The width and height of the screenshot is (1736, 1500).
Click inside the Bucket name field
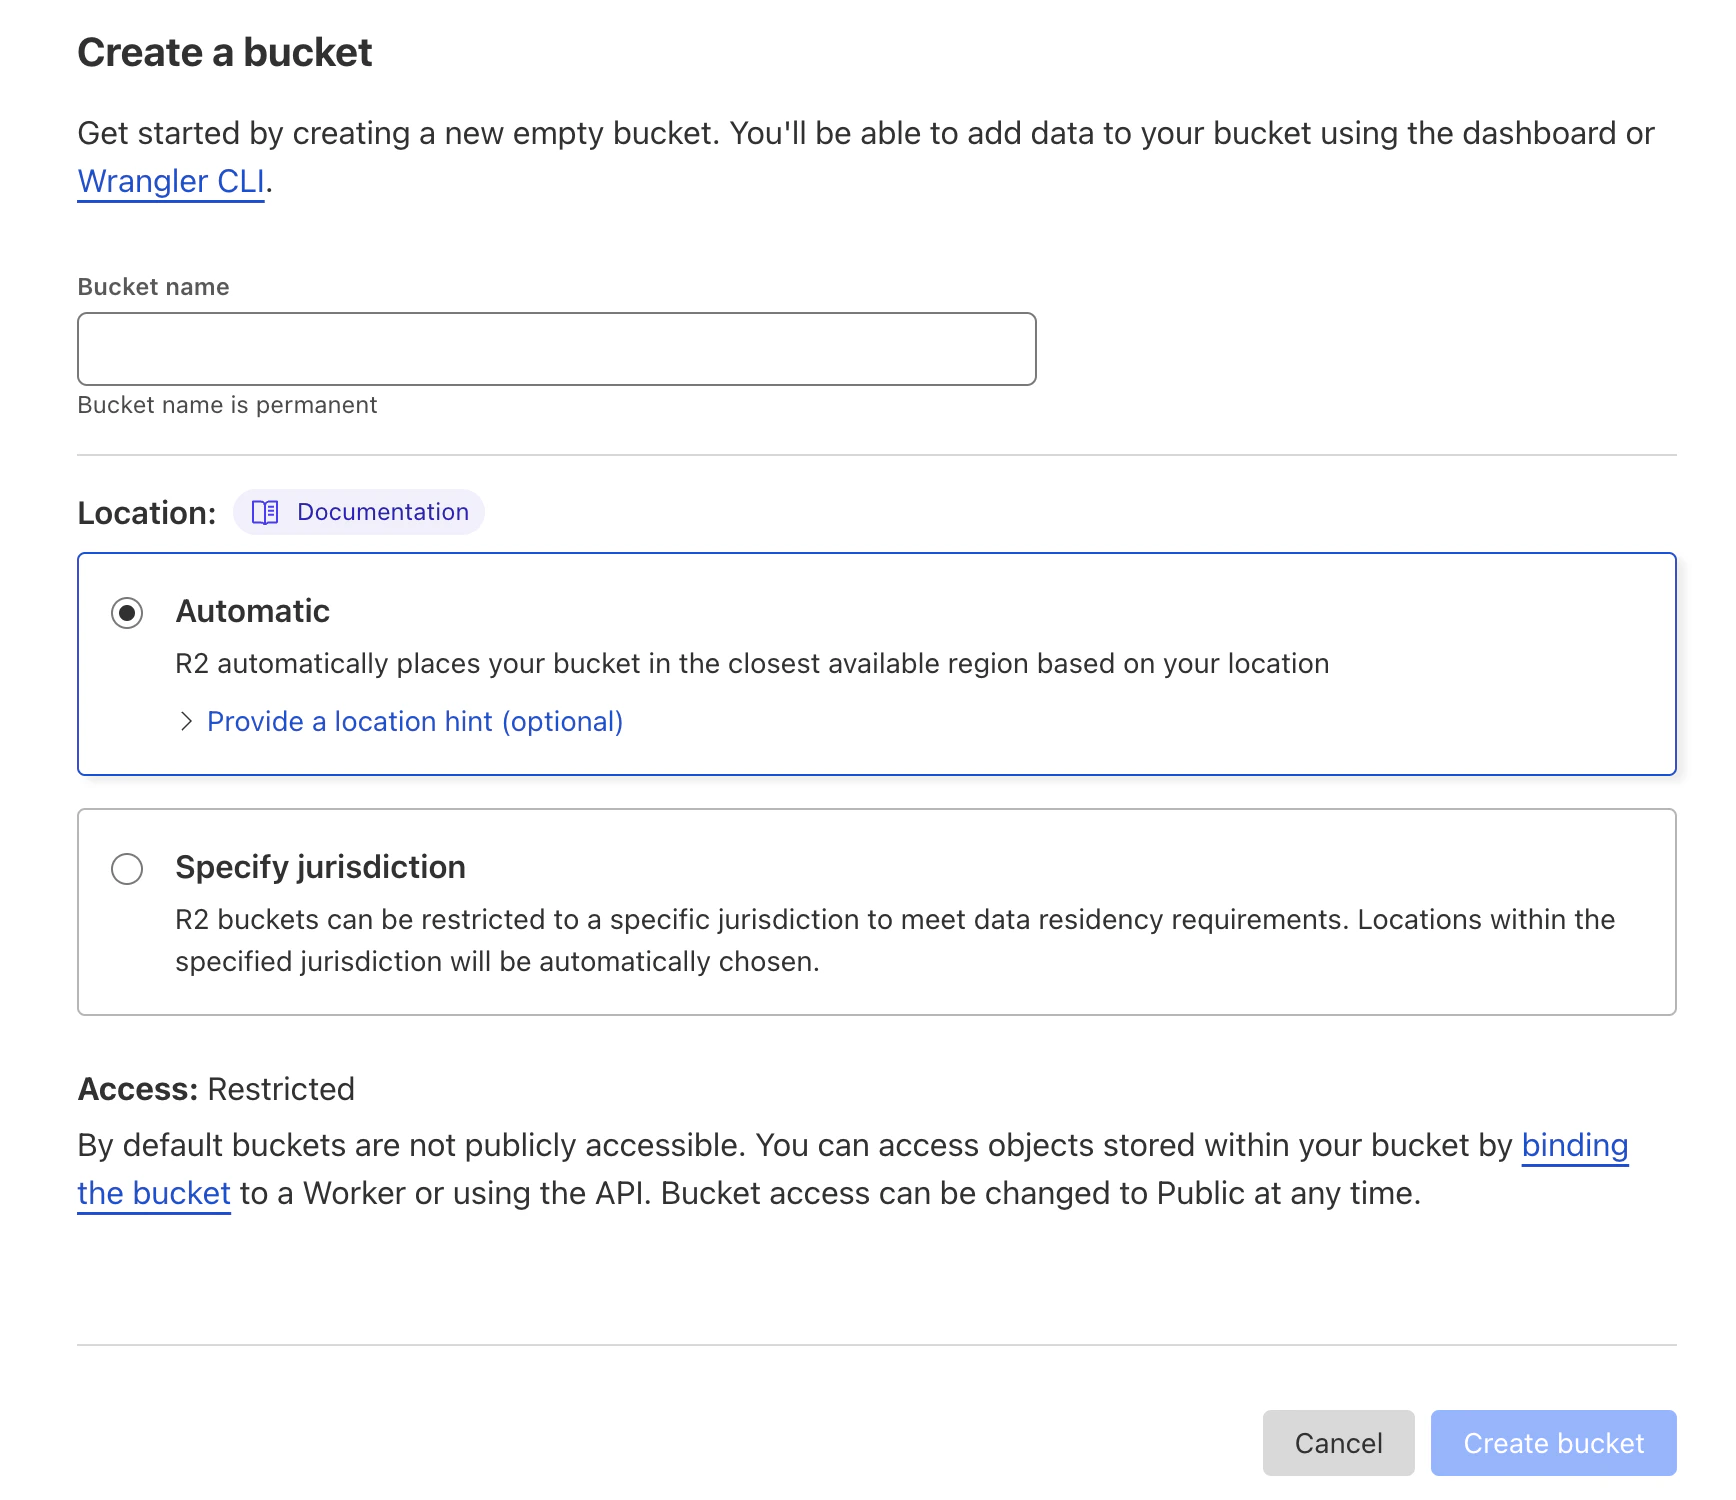pyautogui.click(x=556, y=348)
